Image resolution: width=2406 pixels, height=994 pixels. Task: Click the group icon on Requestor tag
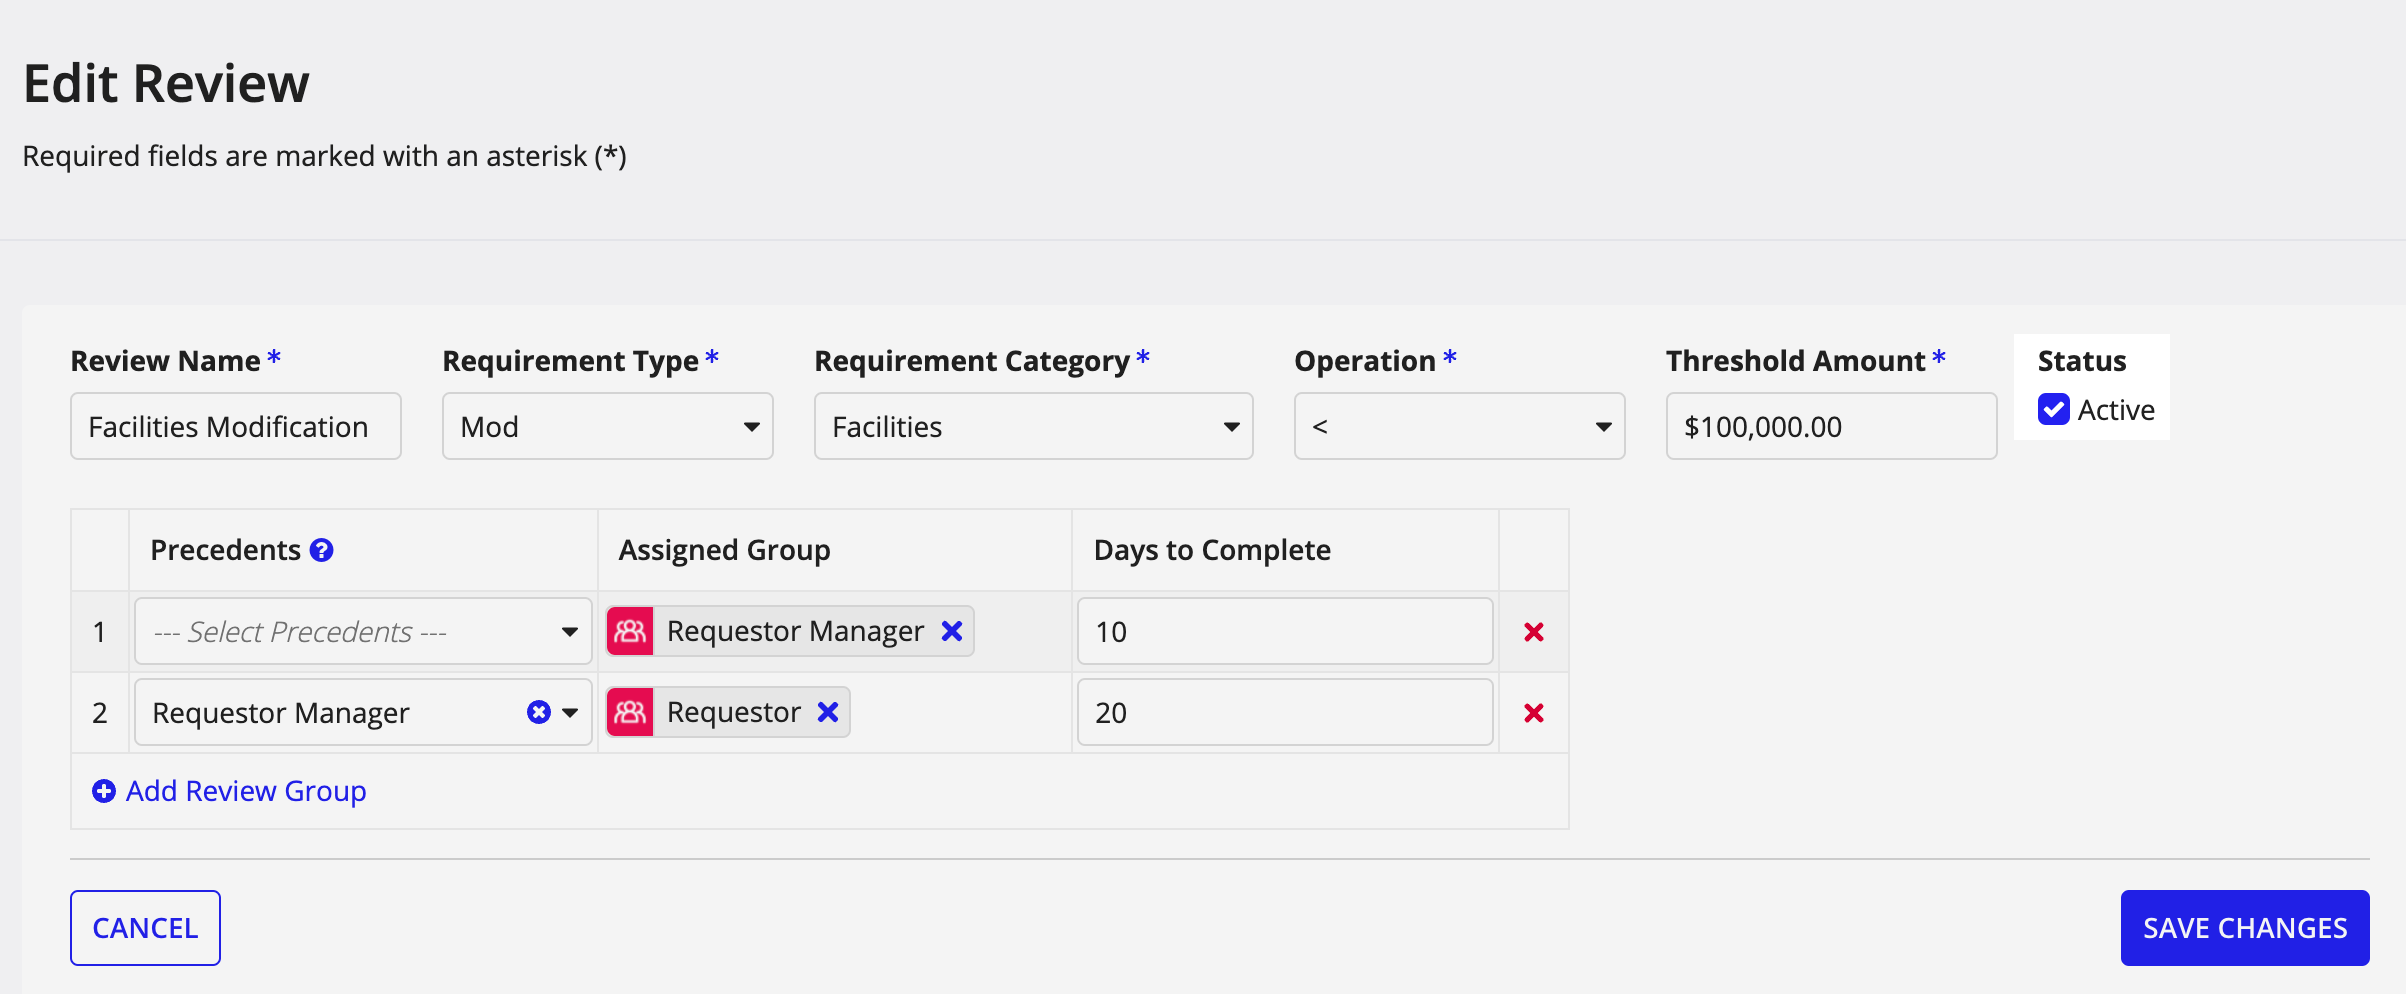point(630,712)
